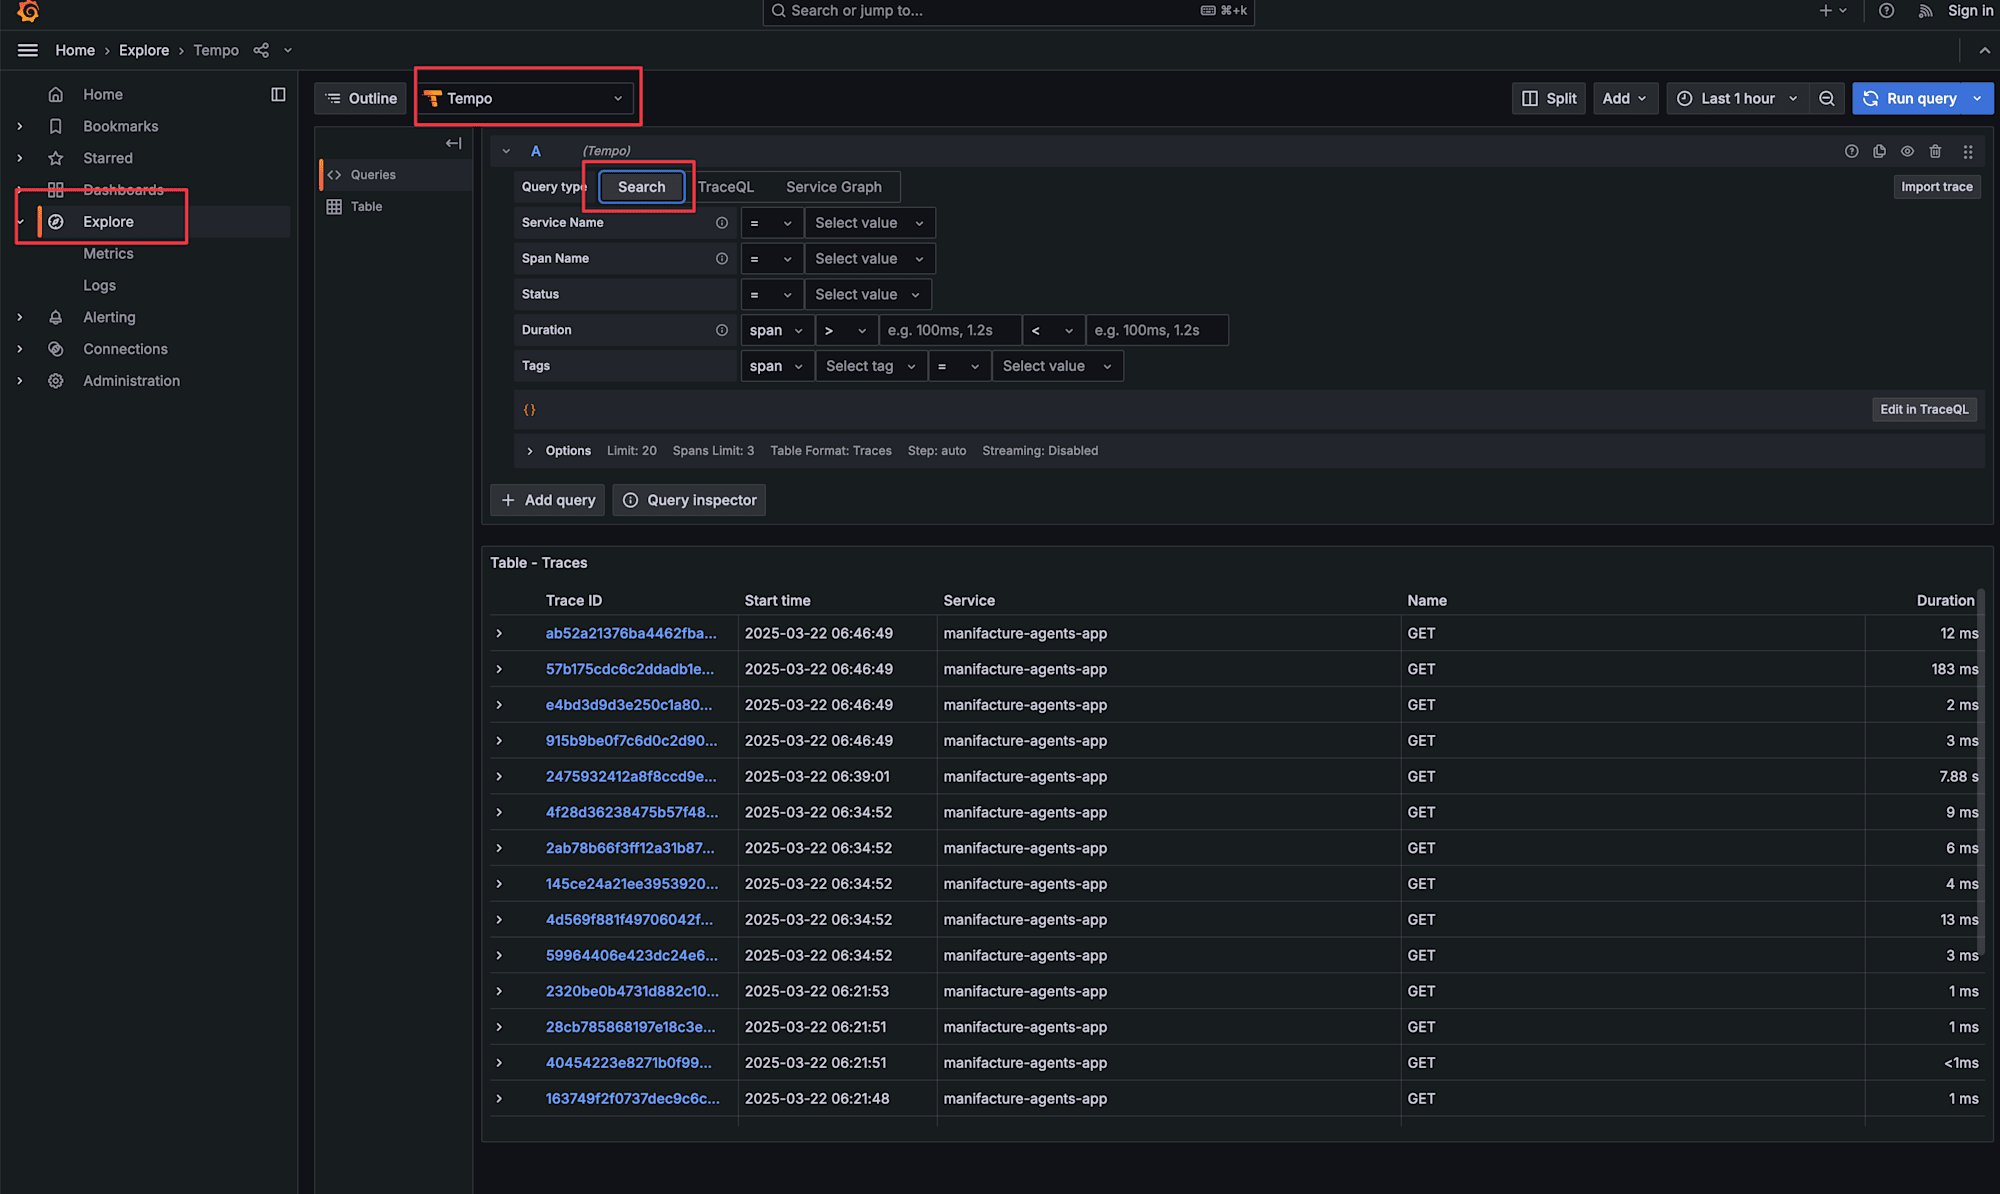Open Dashboards in the sidebar
Image resolution: width=2000 pixels, height=1194 pixels.
pos(123,190)
